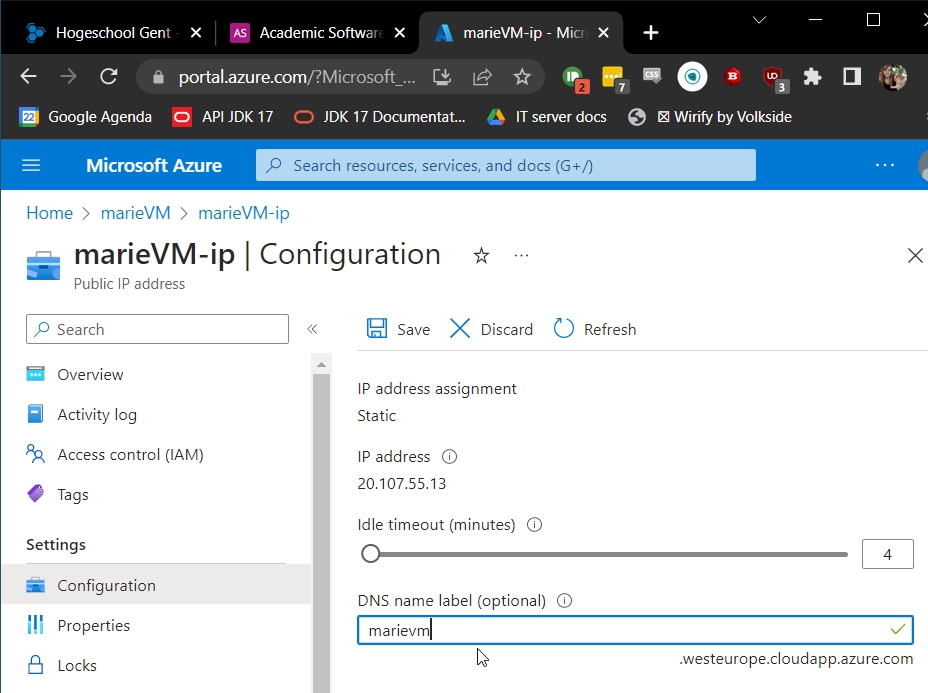Open Access control (IAM) menu item
Image resolution: width=928 pixels, height=693 pixels.
[130, 455]
